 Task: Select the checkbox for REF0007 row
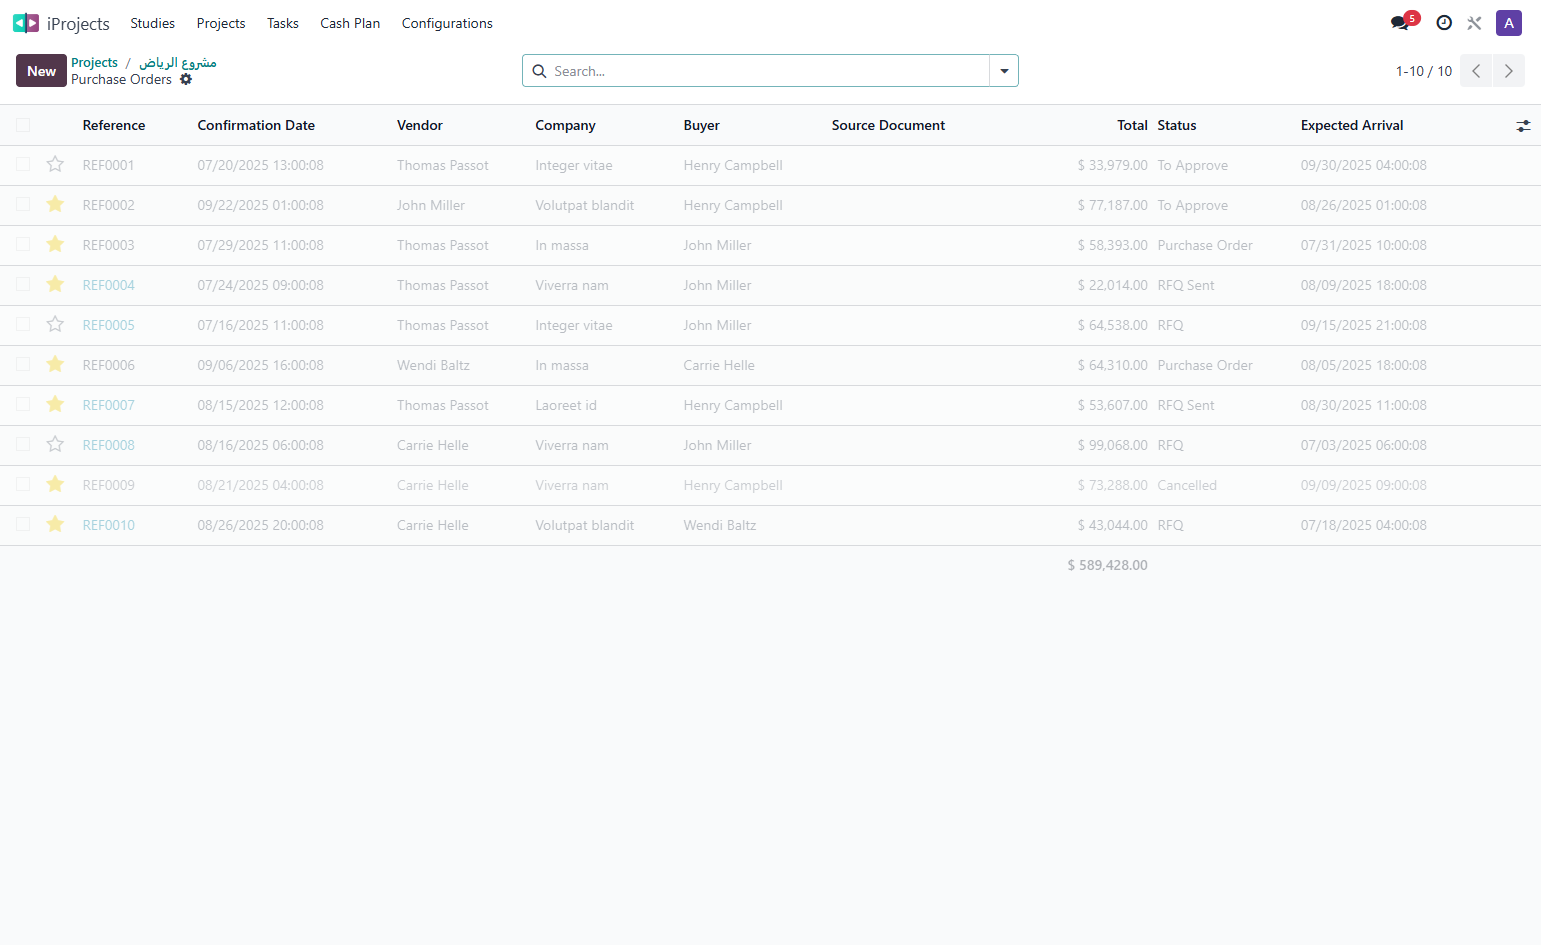click(x=23, y=404)
